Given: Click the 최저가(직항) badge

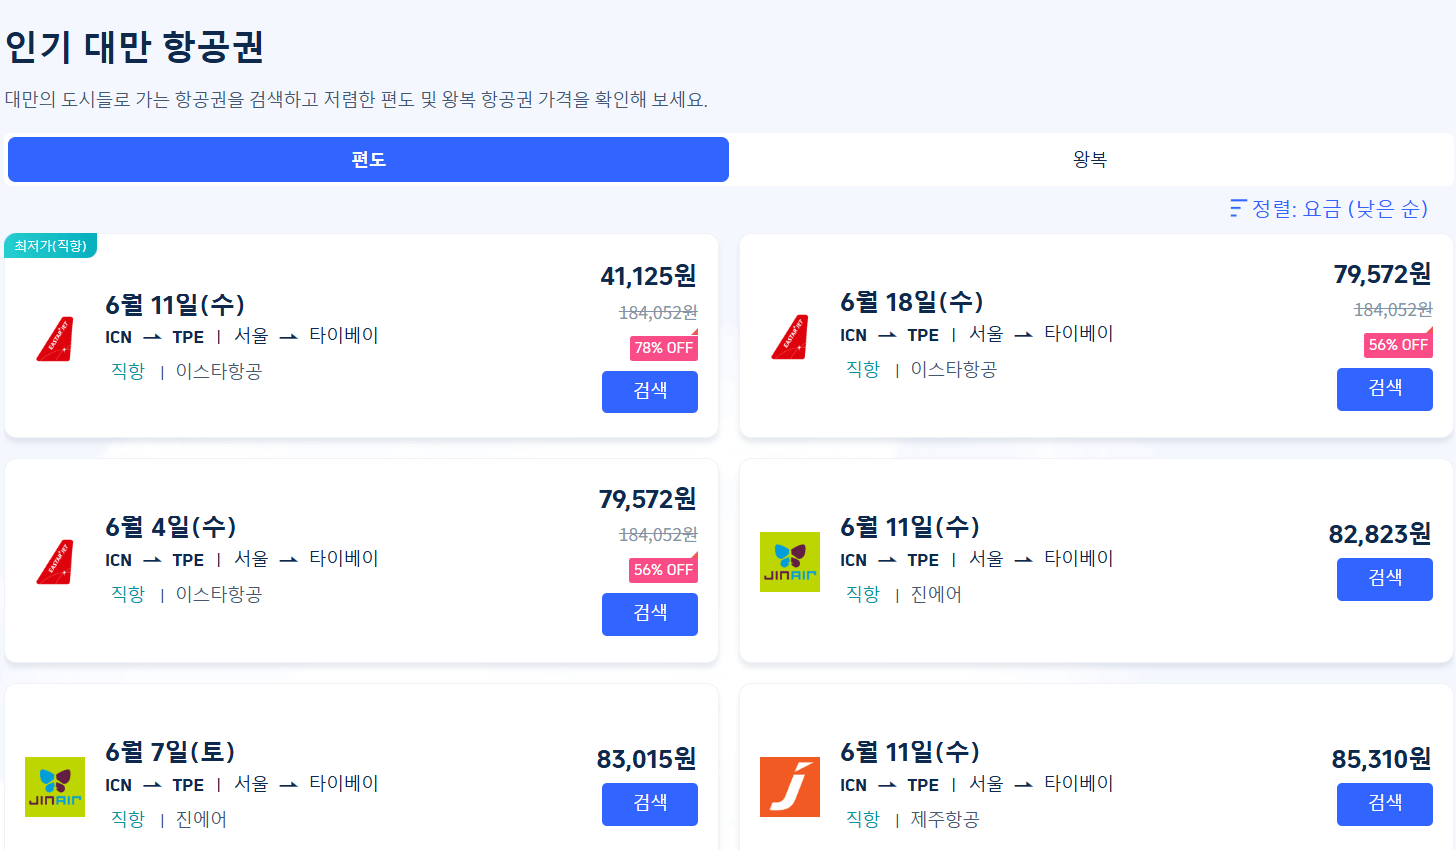Looking at the screenshot, I should click(50, 243).
